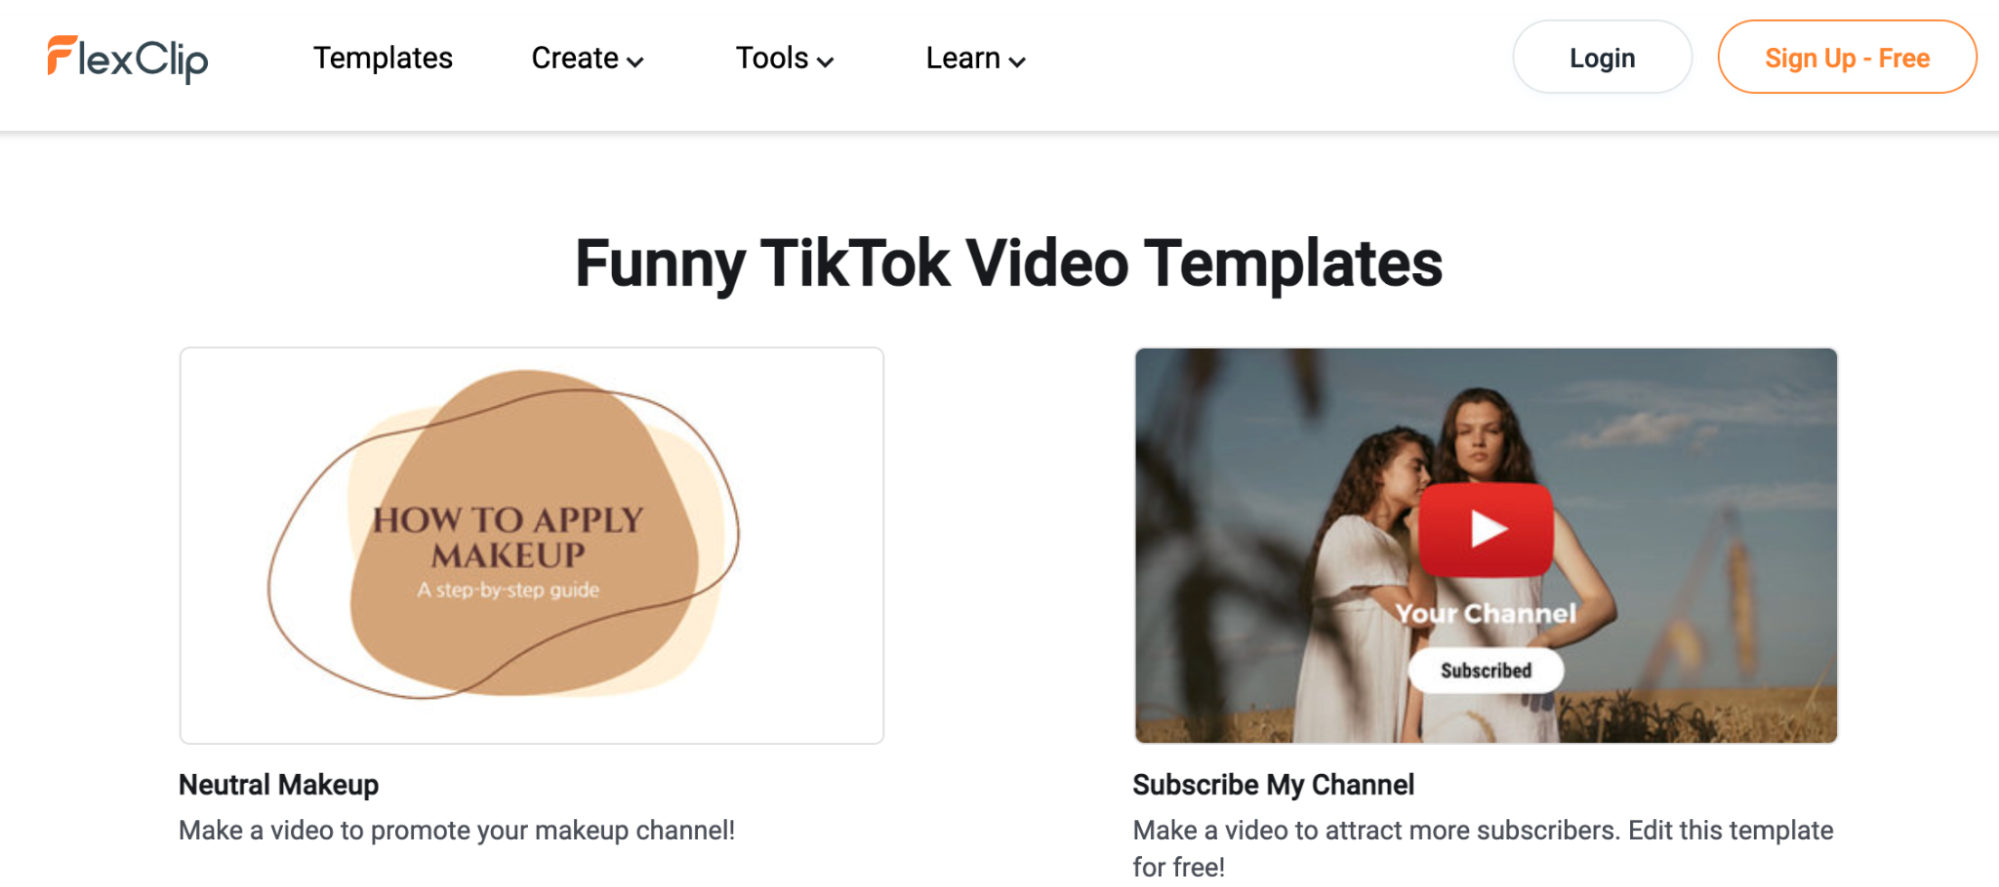
Task: Click the Sign Up - Free button
Action: (x=1847, y=58)
